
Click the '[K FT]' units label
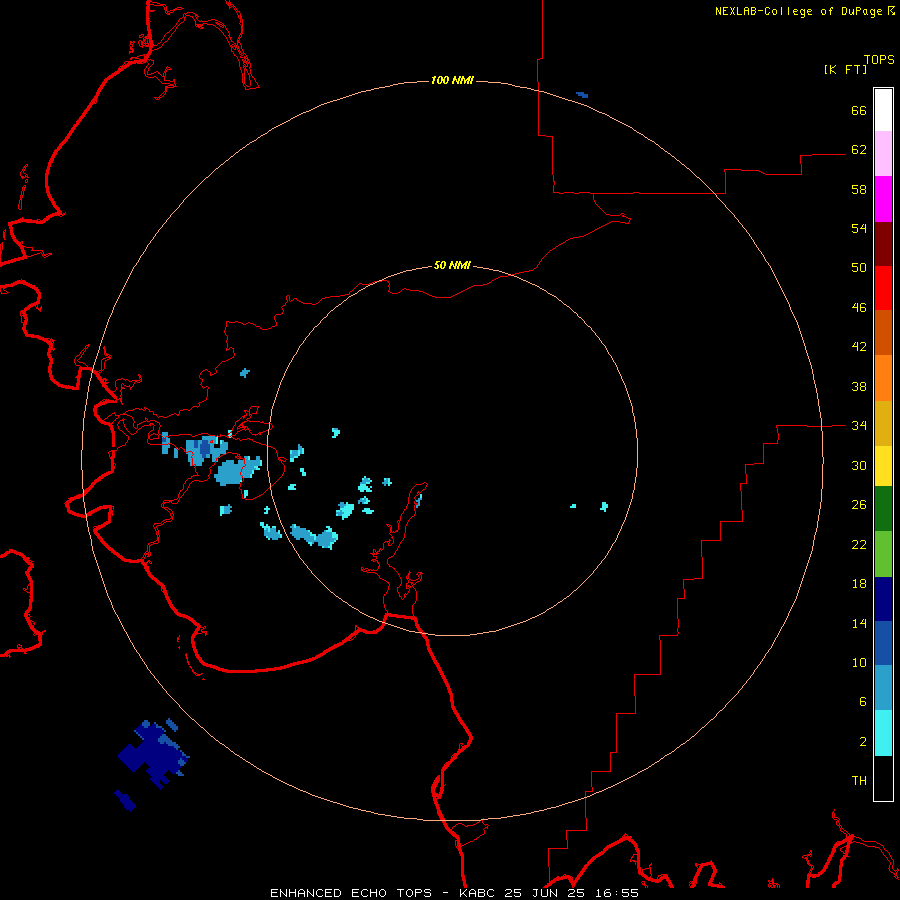point(845,69)
